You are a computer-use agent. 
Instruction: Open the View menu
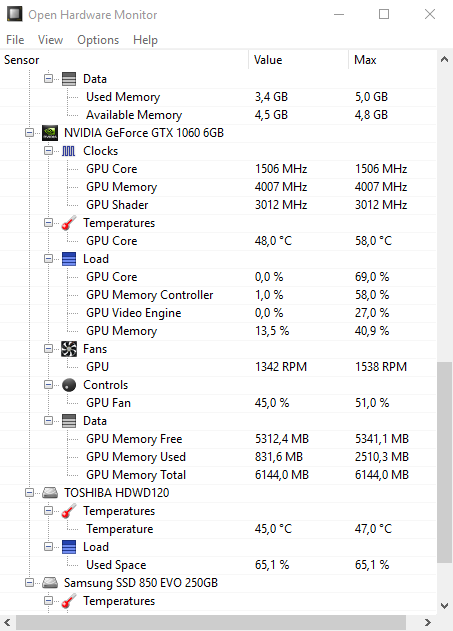tap(50, 40)
